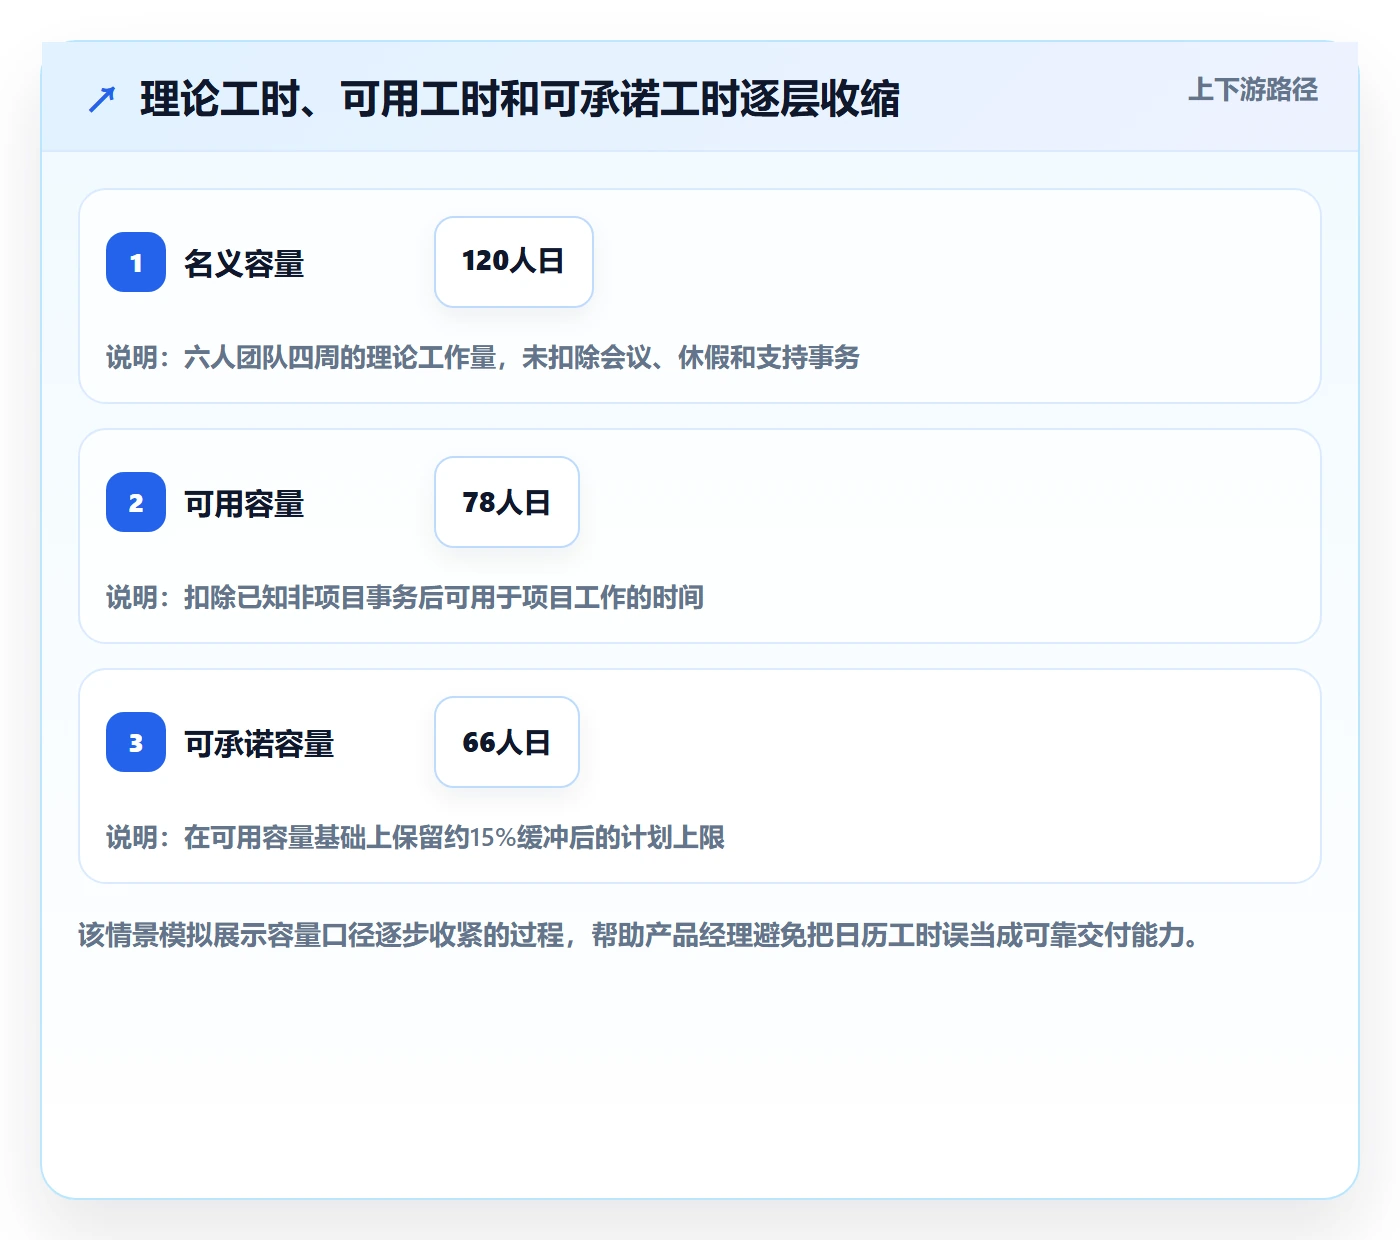Click the 可承诺容量 heading
The image size is (1400, 1240).
pyautogui.click(x=259, y=744)
